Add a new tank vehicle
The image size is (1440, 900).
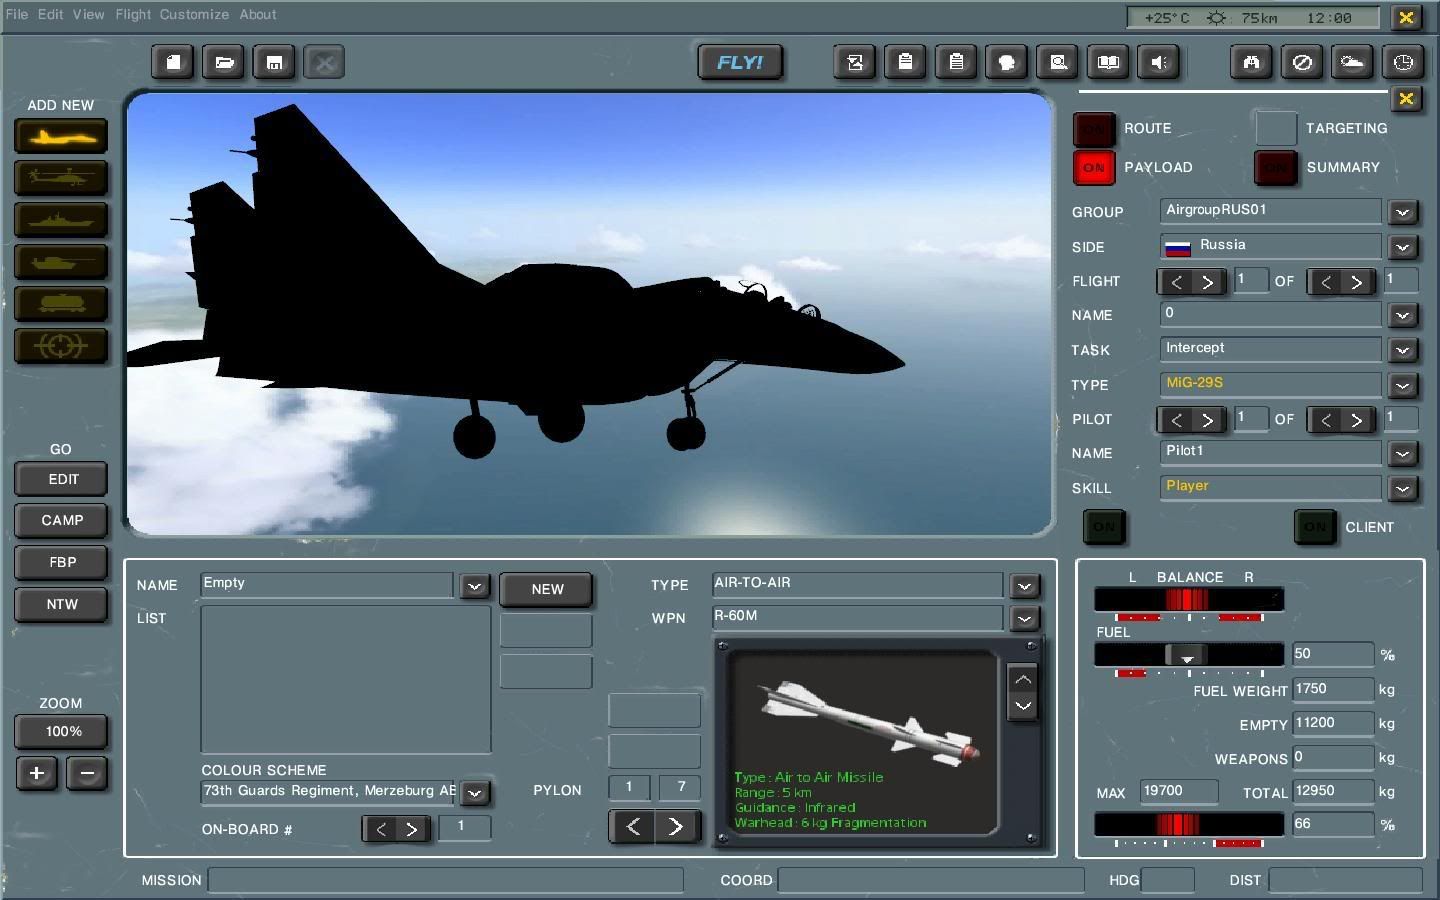pos(61,262)
